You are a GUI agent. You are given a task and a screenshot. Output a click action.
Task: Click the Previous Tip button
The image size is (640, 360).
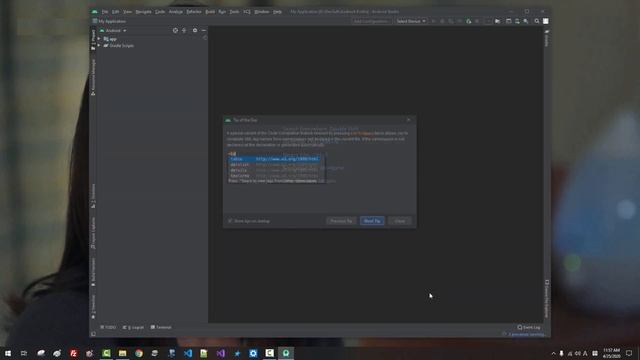coord(341,221)
